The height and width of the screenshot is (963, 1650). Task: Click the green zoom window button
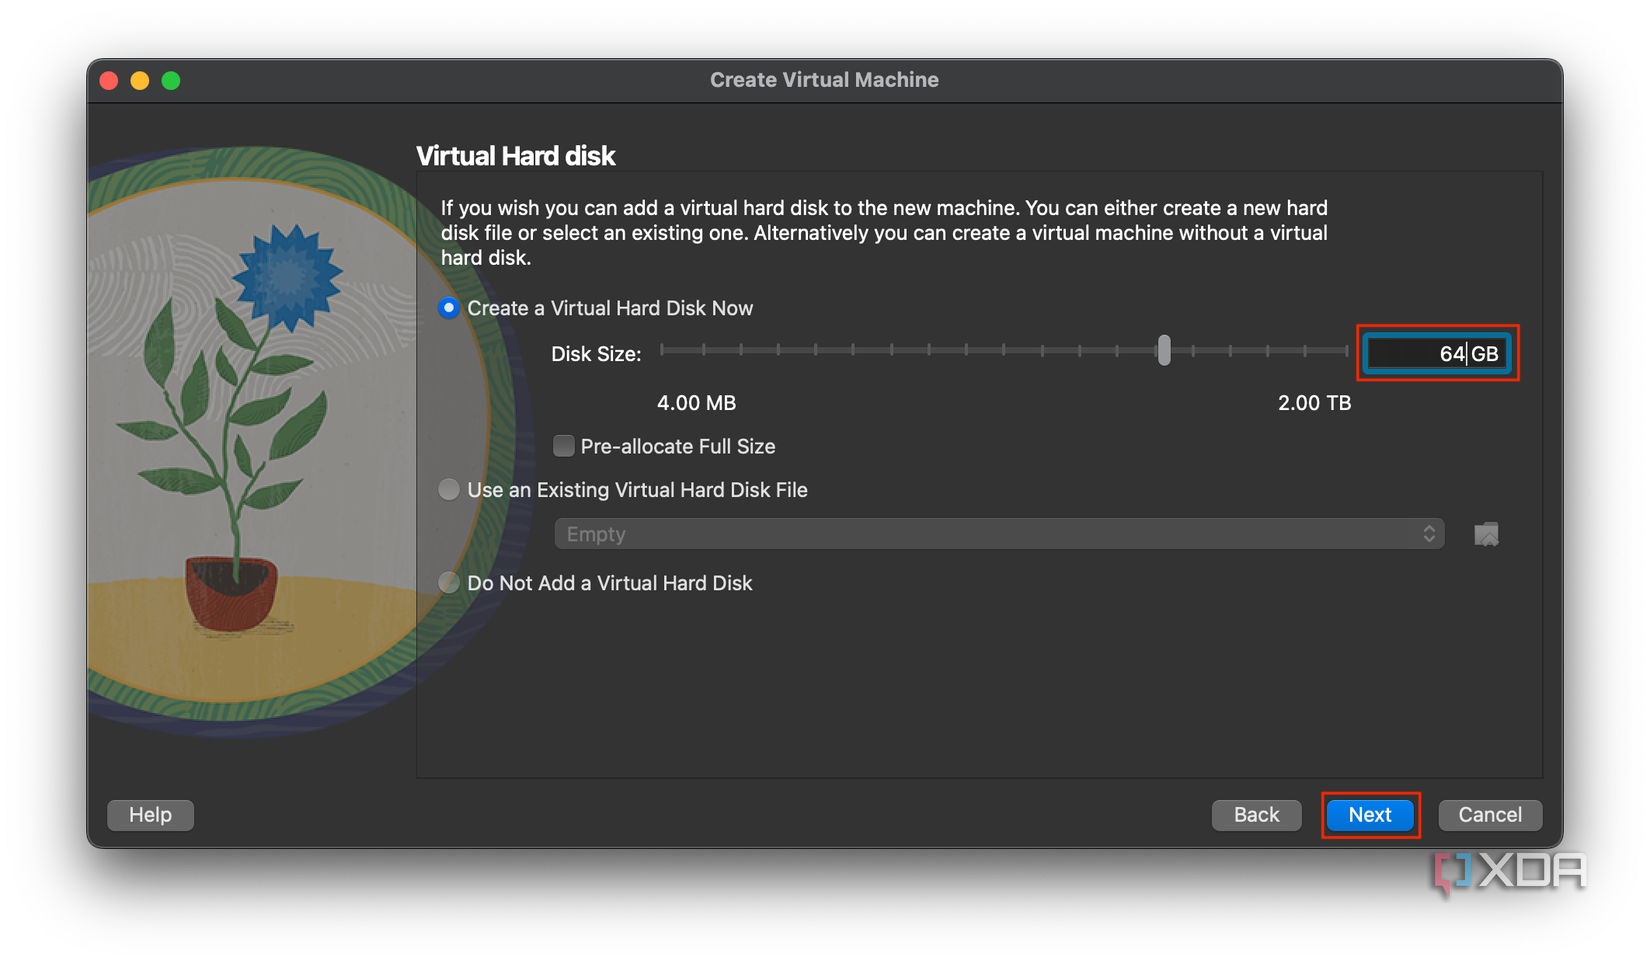pyautogui.click(x=171, y=81)
